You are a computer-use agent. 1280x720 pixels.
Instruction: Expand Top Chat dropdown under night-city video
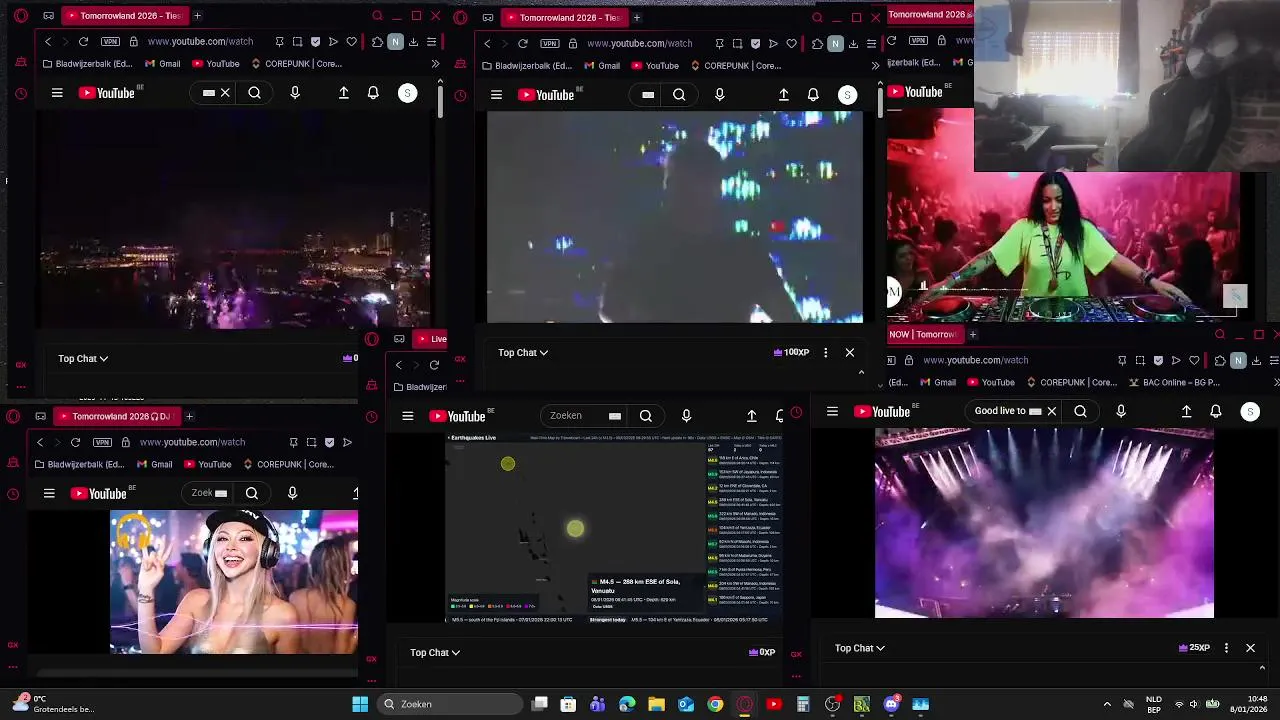click(82, 358)
